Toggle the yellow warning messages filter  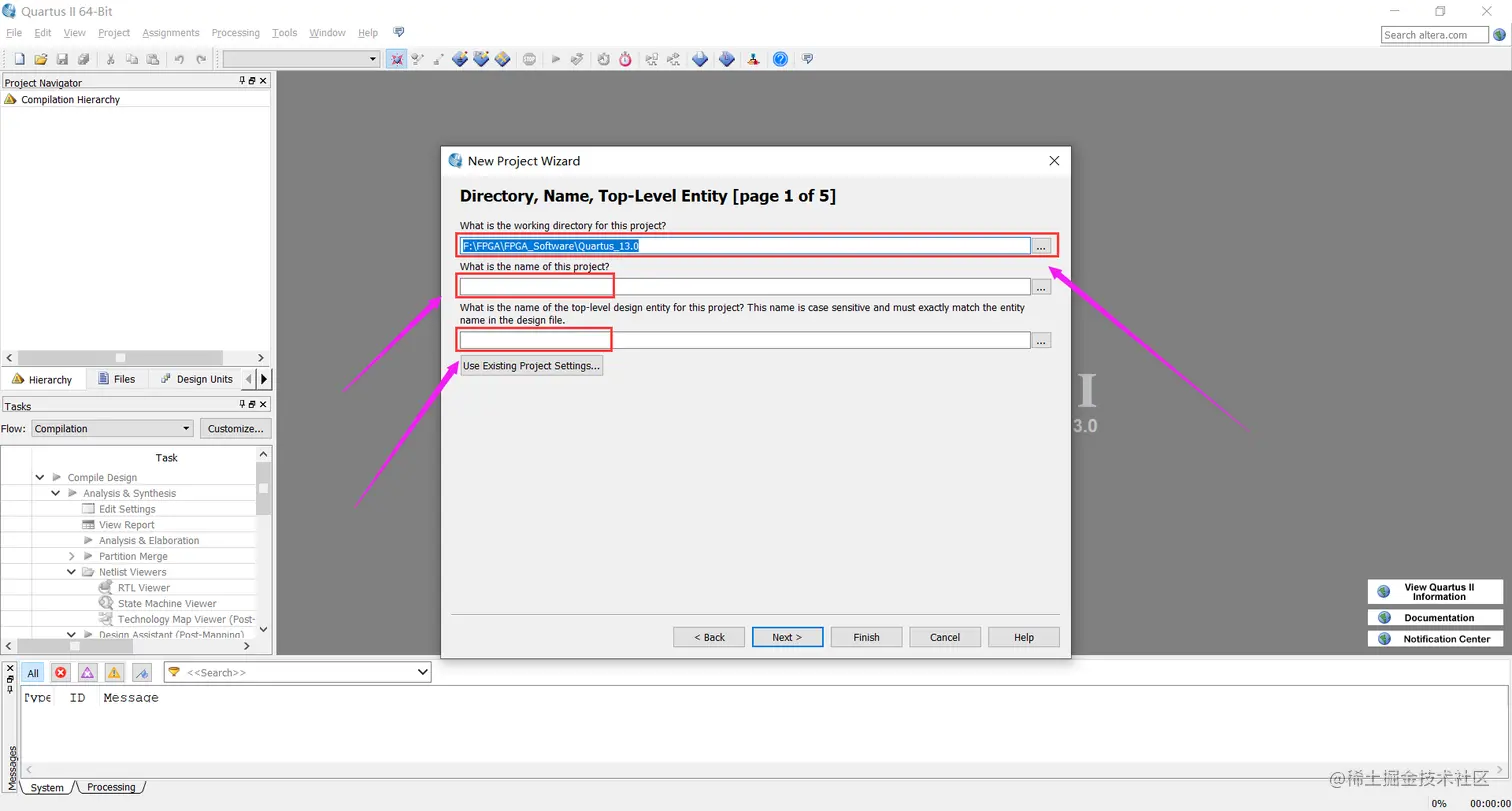tap(114, 673)
